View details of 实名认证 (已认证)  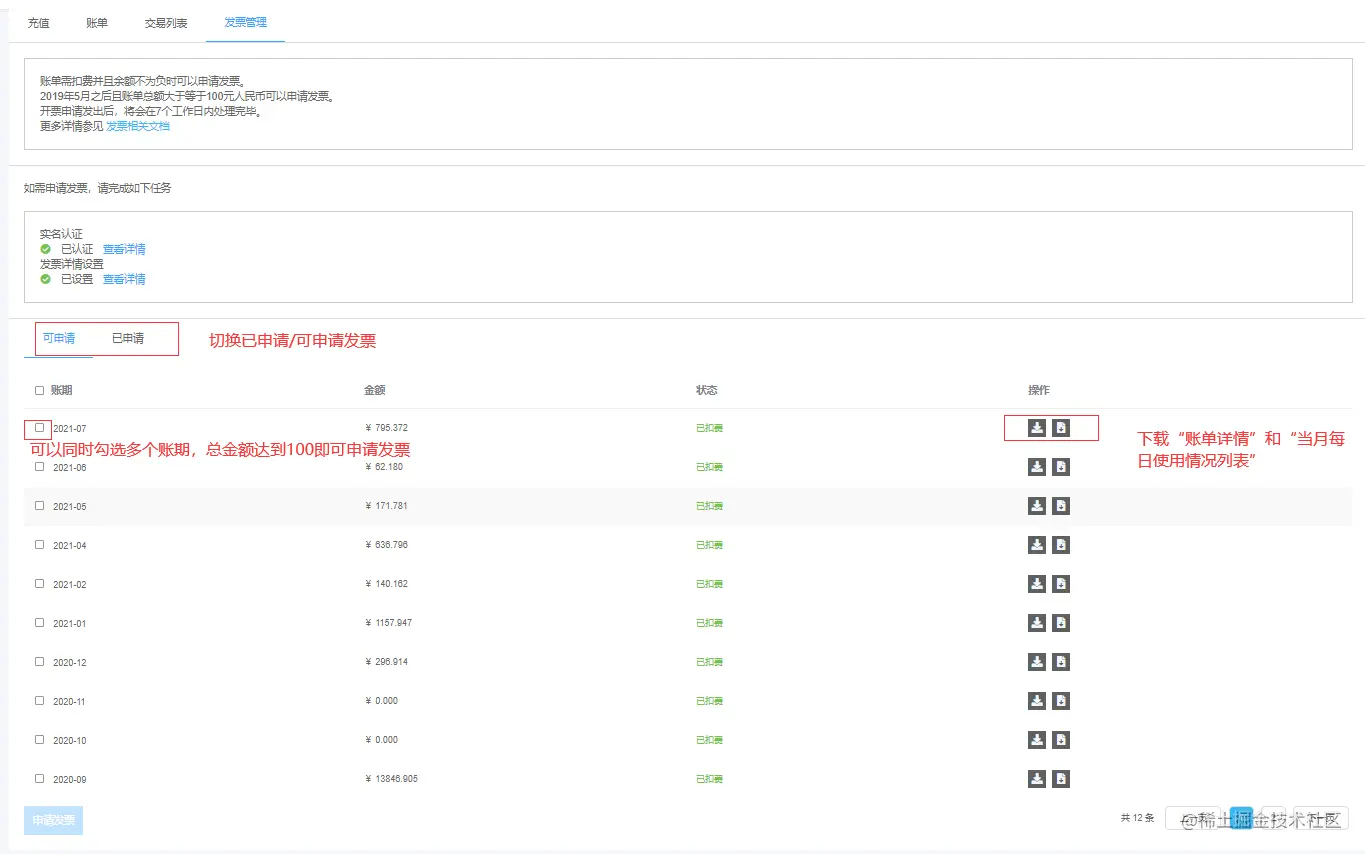click(x=124, y=249)
